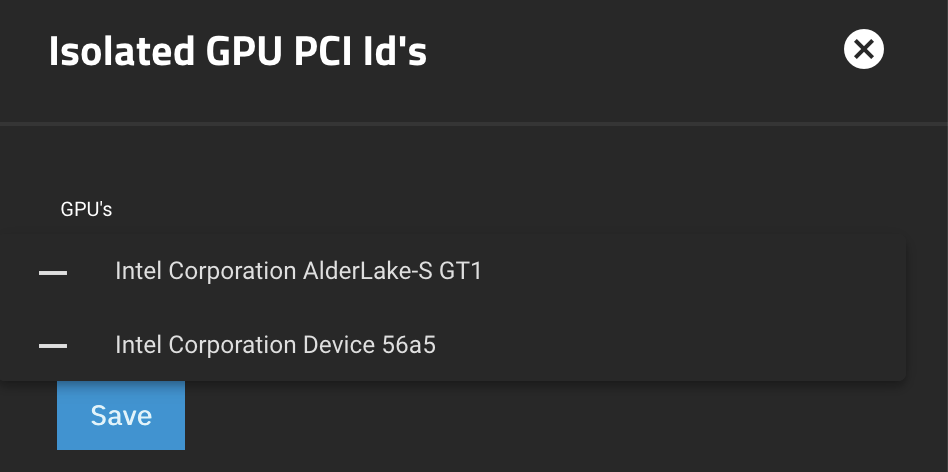Click the "Device 56a5" text
Image resolution: width=948 pixels, height=472 pixels.
[x=369, y=345]
